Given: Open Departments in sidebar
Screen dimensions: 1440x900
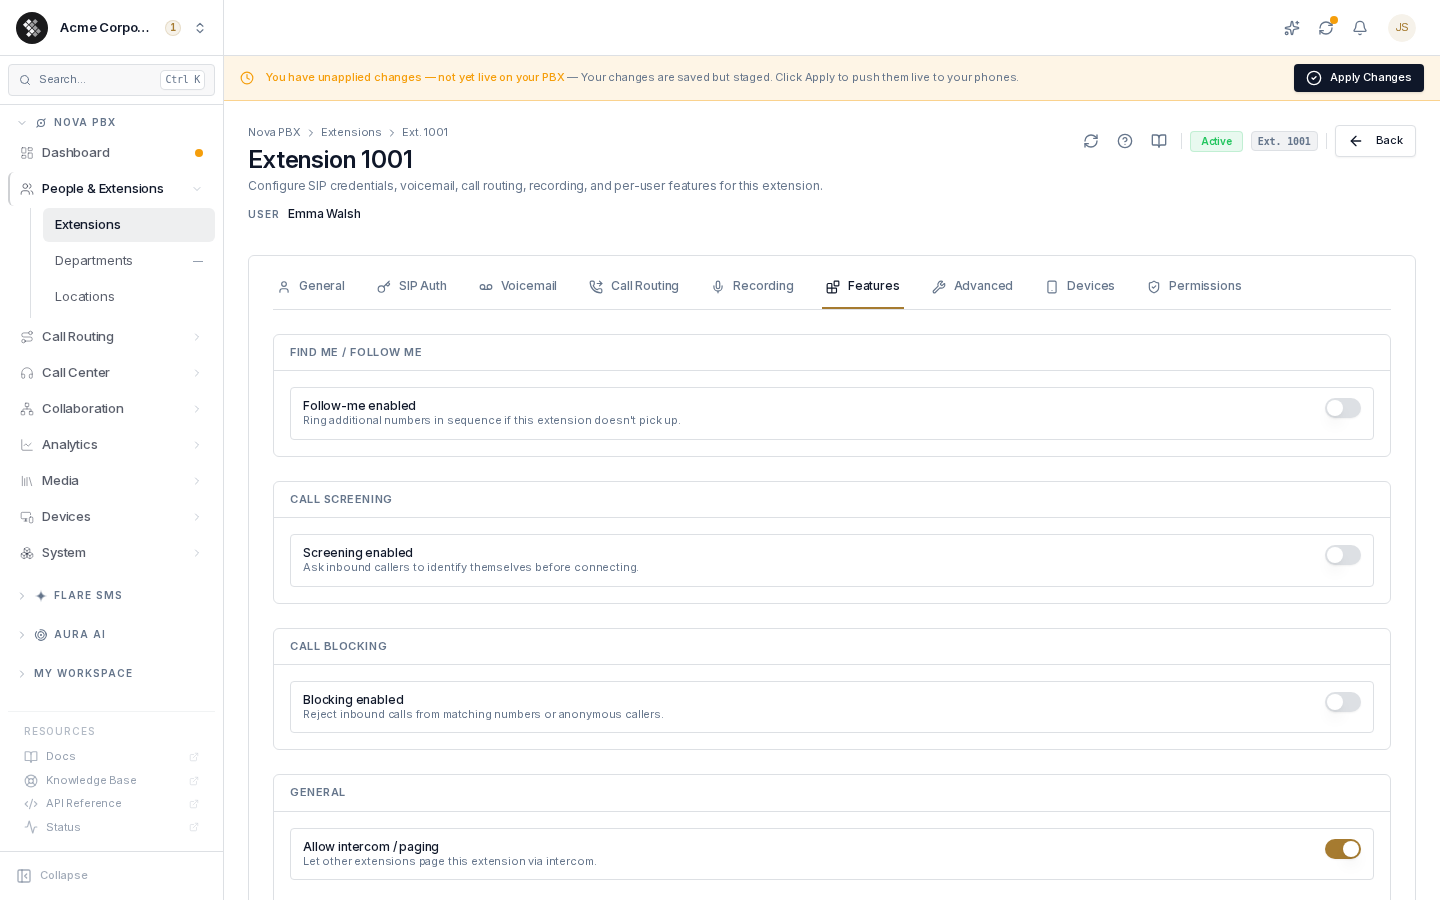Looking at the screenshot, I should coord(129,261).
